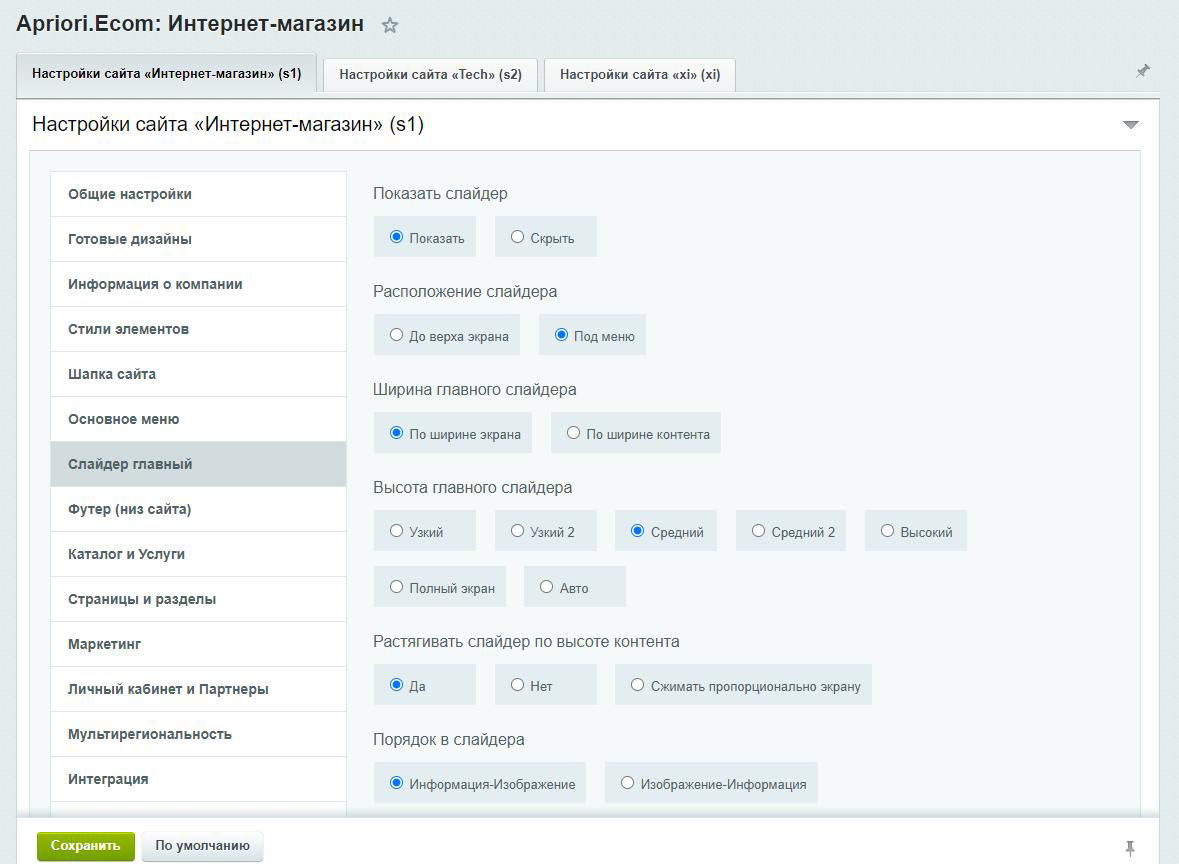Go to Маркетинг settings
Viewport: 1179px width, 864px height.
(199, 644)
